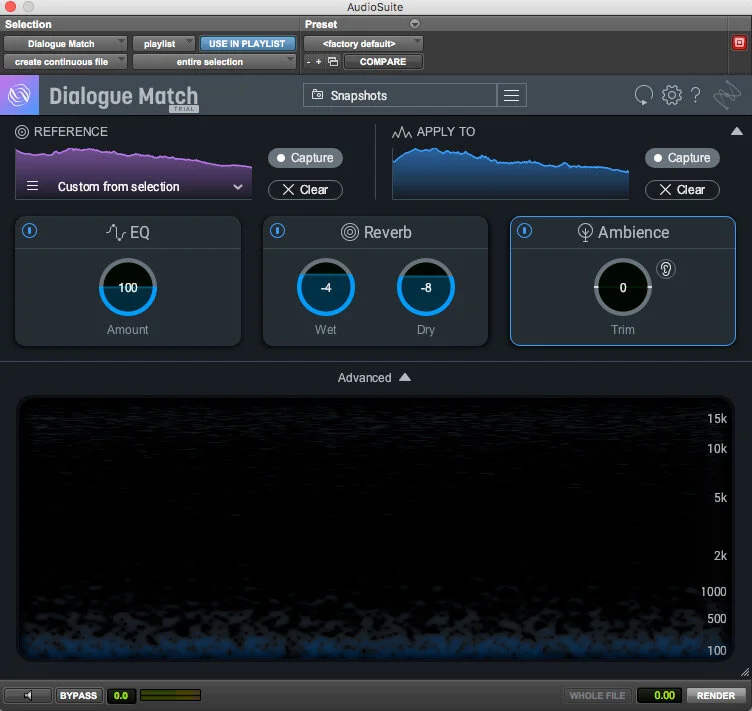This screenshot has width=752, height=711.
Task: Click the speaker preview icon
Action: point(27,695)
